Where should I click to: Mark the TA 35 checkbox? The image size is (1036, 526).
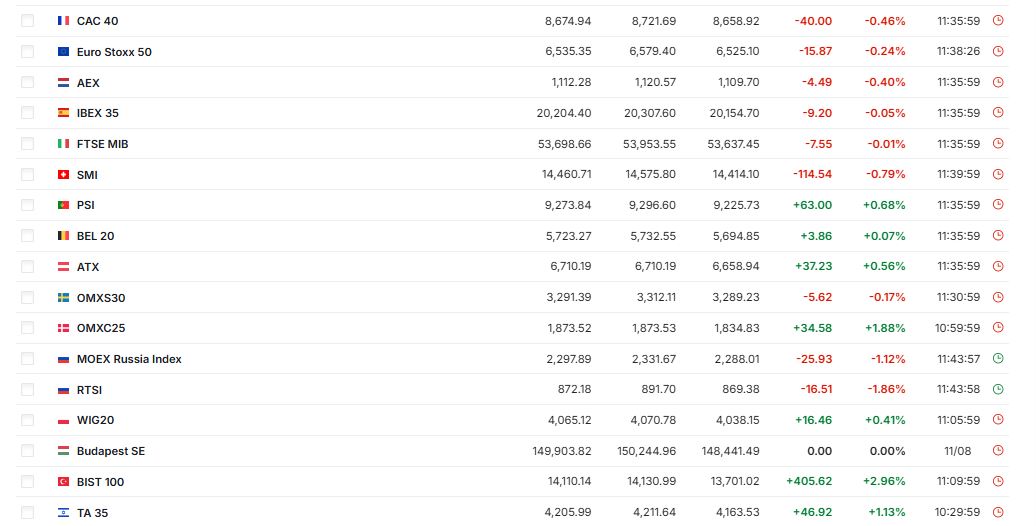(27, 512)
